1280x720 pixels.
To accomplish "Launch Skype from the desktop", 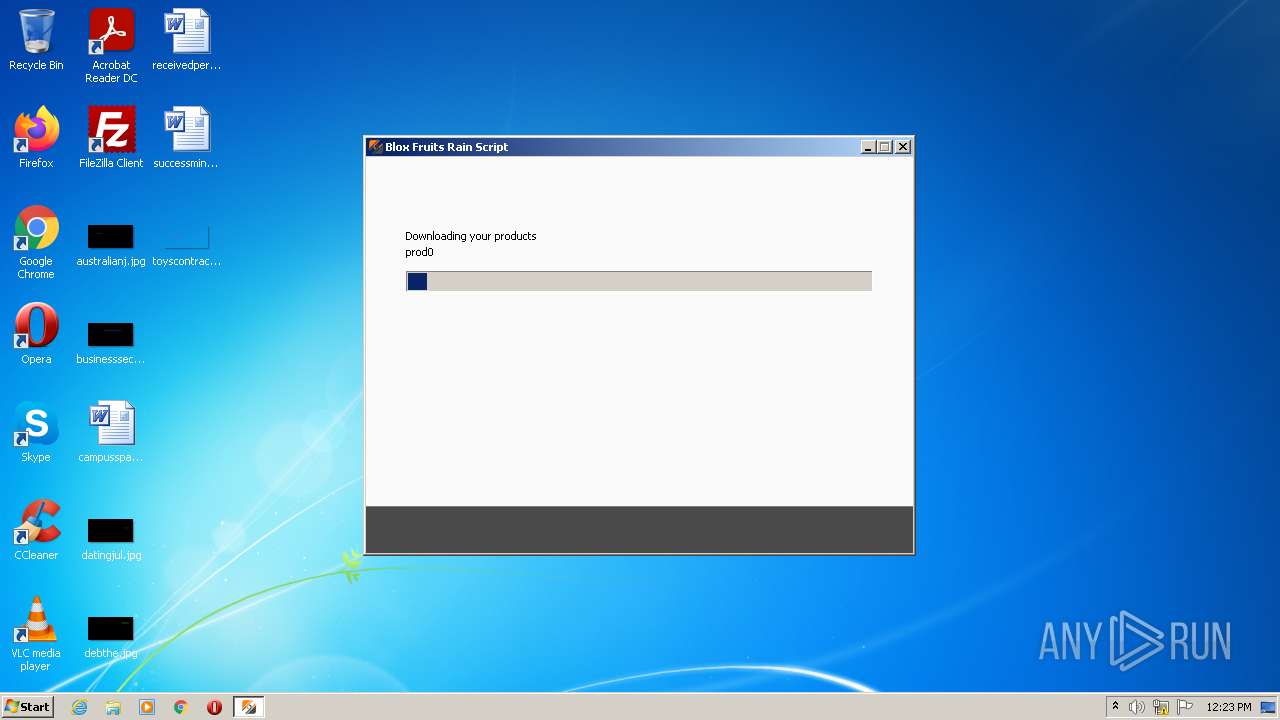I will 36,432.
